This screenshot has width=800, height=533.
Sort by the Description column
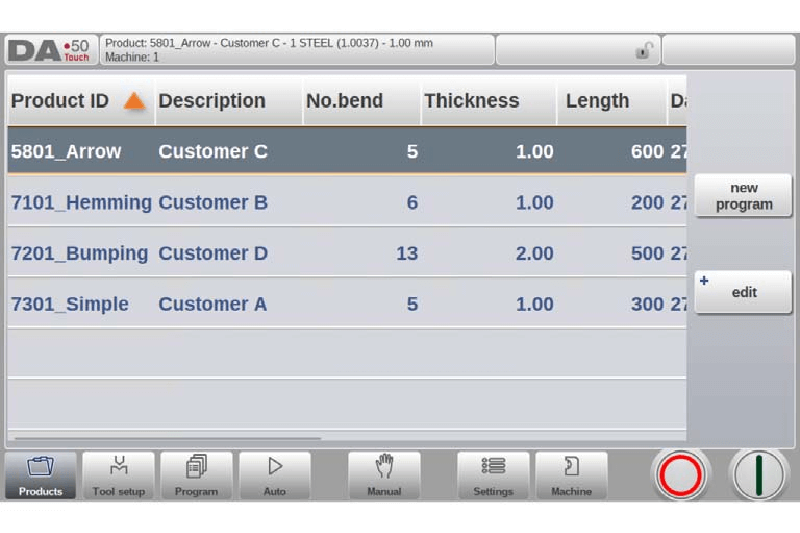point(212,101)
